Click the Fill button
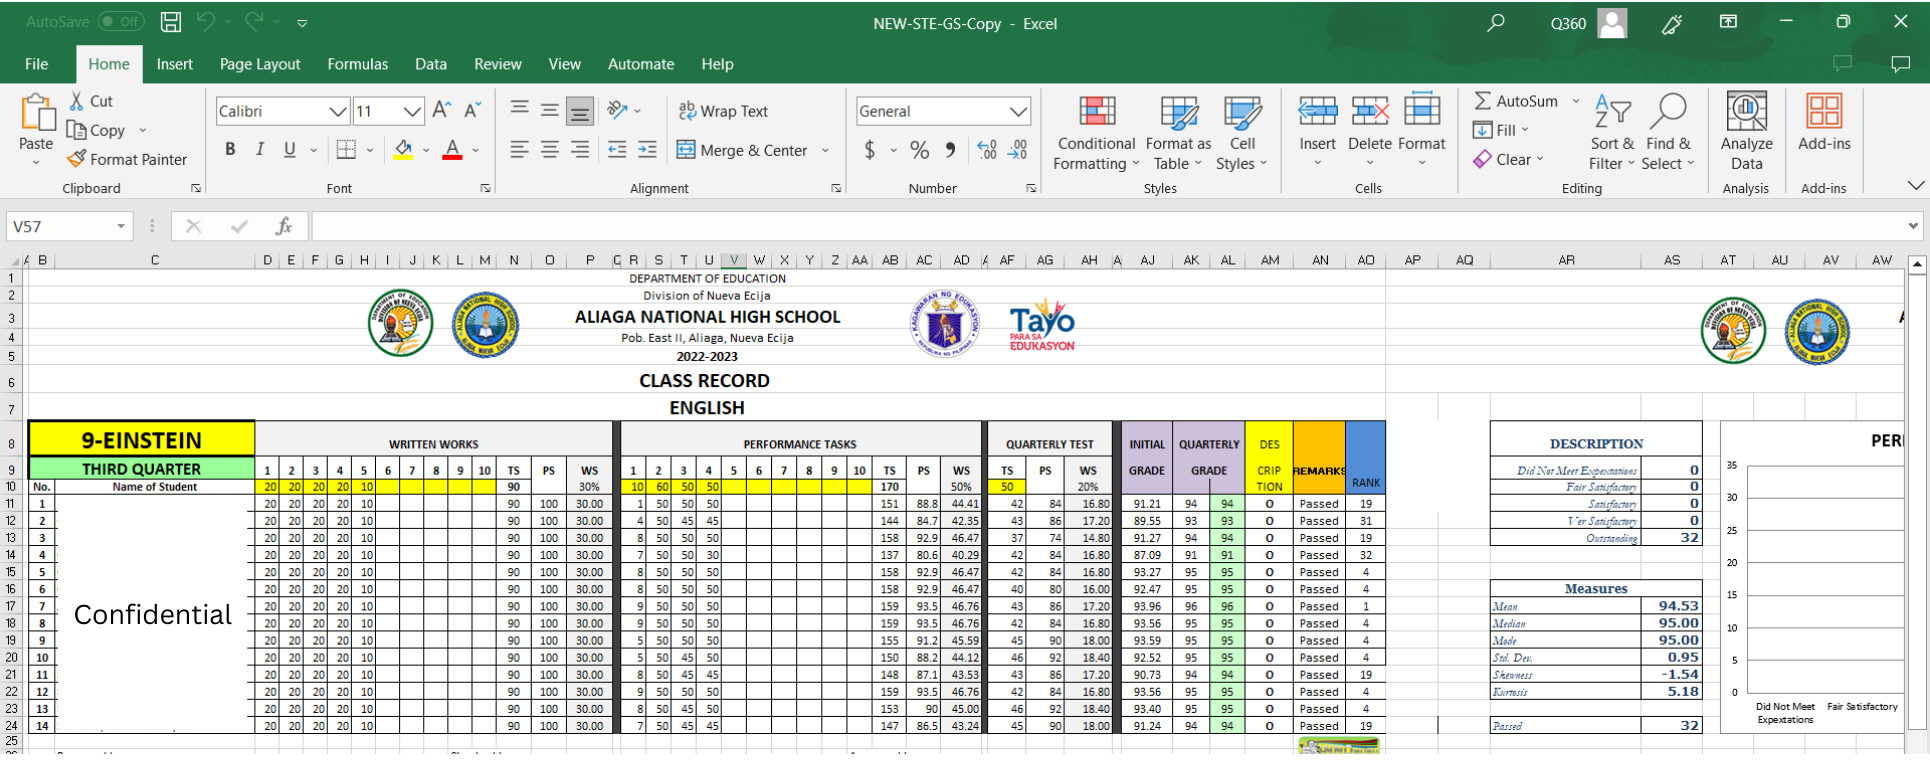 (x=1495, y=130)
